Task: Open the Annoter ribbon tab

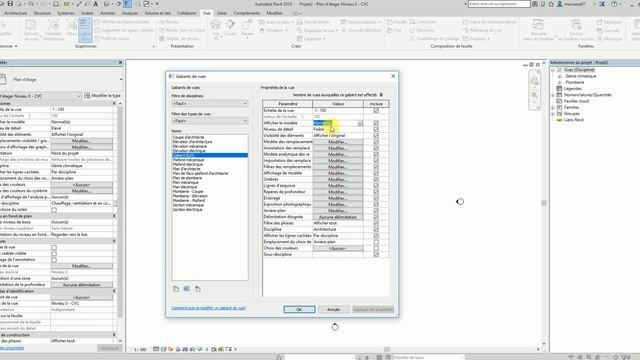Action: click(108, 13)
